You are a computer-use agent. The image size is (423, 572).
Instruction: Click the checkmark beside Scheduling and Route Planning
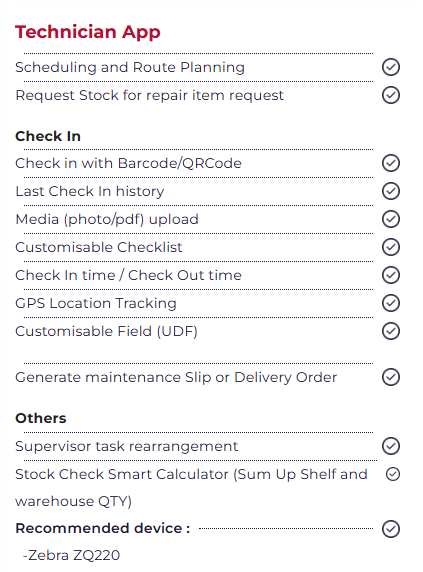pos(391,67)
